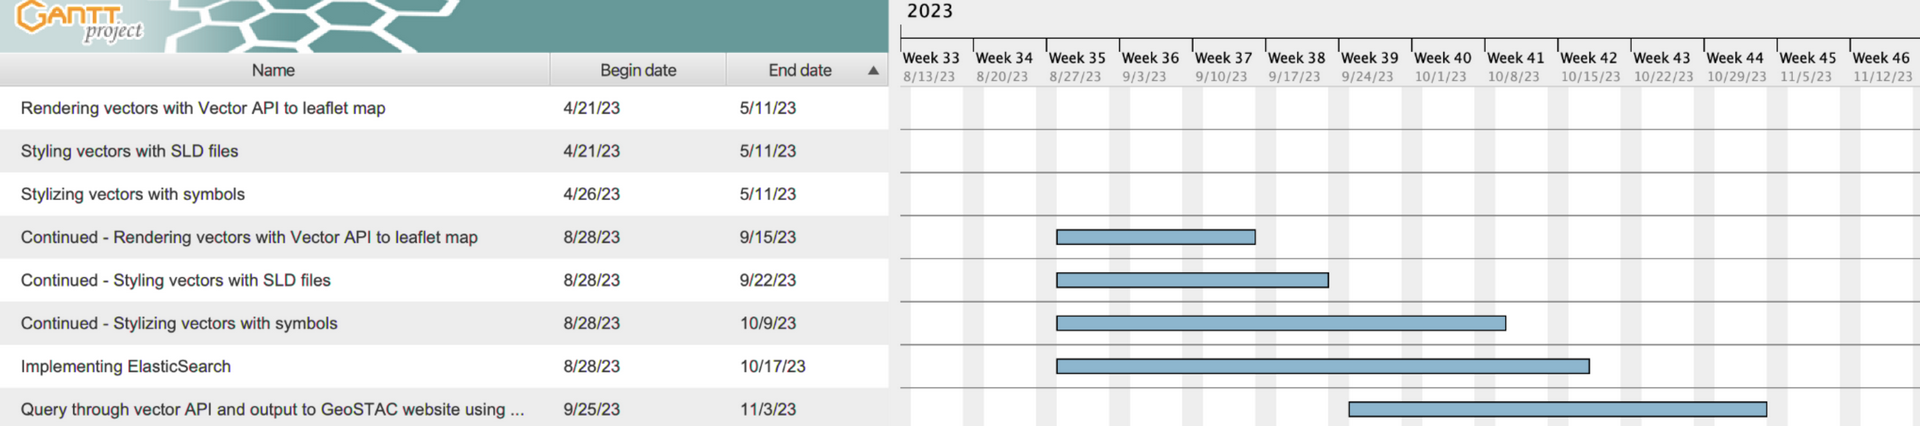The height and width of the screenshot is (426, 1920).
Task: Click the GanttProject logo
Action: [80, 23]
